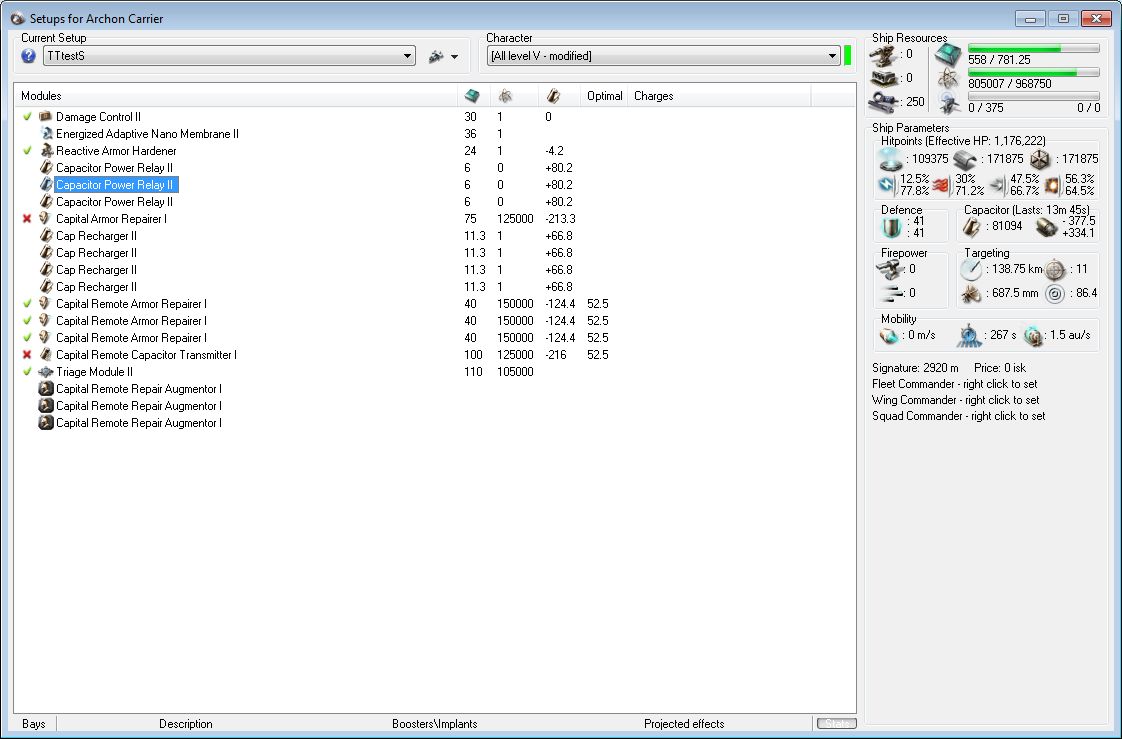Open the ship fitting browser icon
Image resolution: width=1122 pixels, height=739 pixels.
click(x=436, y=56)
